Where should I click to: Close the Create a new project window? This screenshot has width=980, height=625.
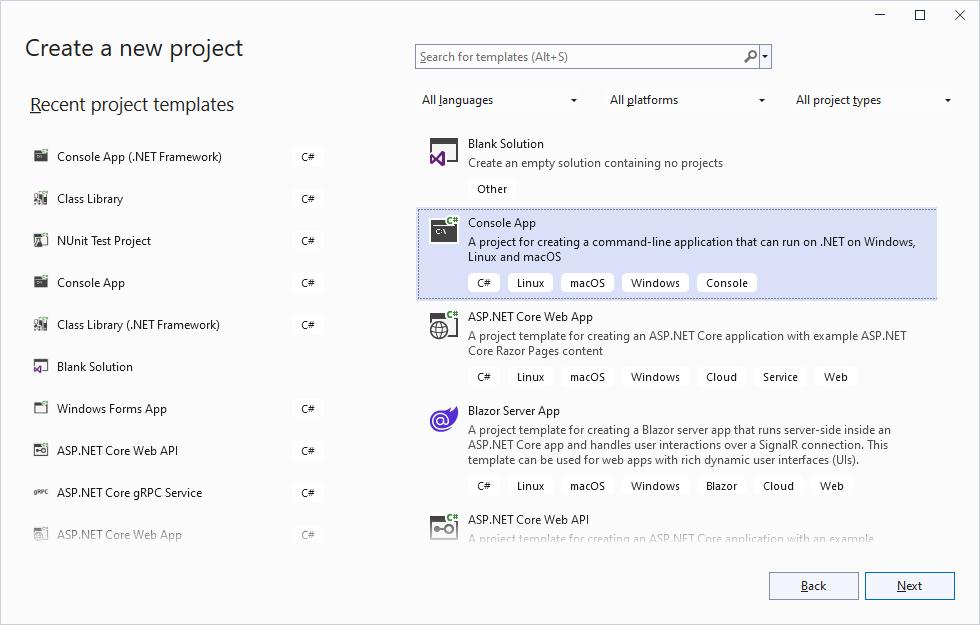960,15
